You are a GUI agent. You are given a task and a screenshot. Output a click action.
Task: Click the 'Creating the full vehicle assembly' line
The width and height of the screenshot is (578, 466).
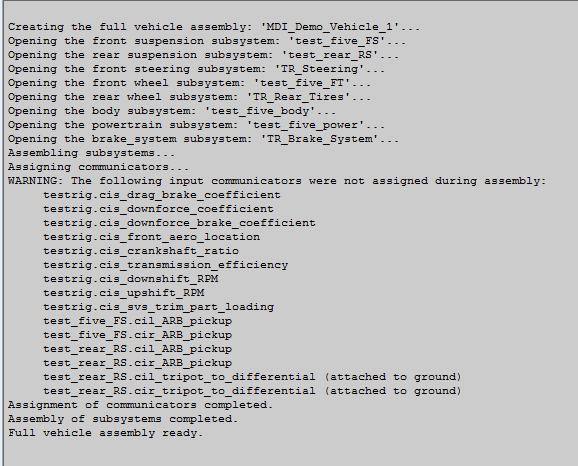click(214, 27)
